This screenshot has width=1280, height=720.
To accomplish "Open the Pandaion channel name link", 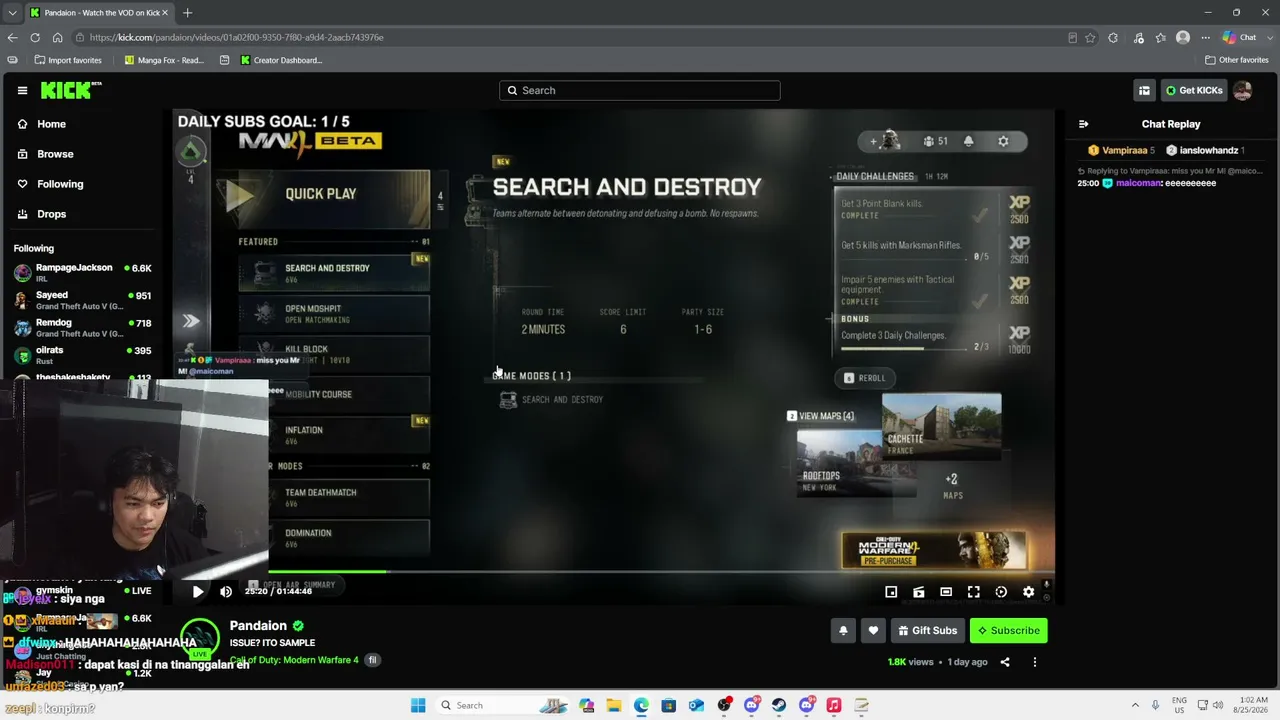I will [258, 626].
